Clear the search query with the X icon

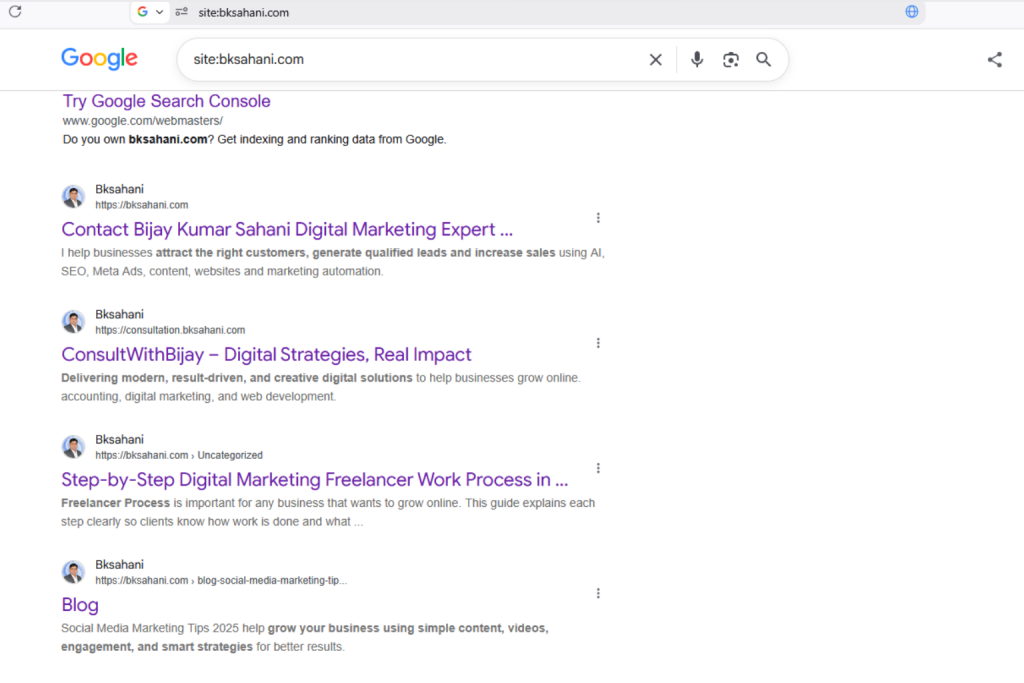656,59
